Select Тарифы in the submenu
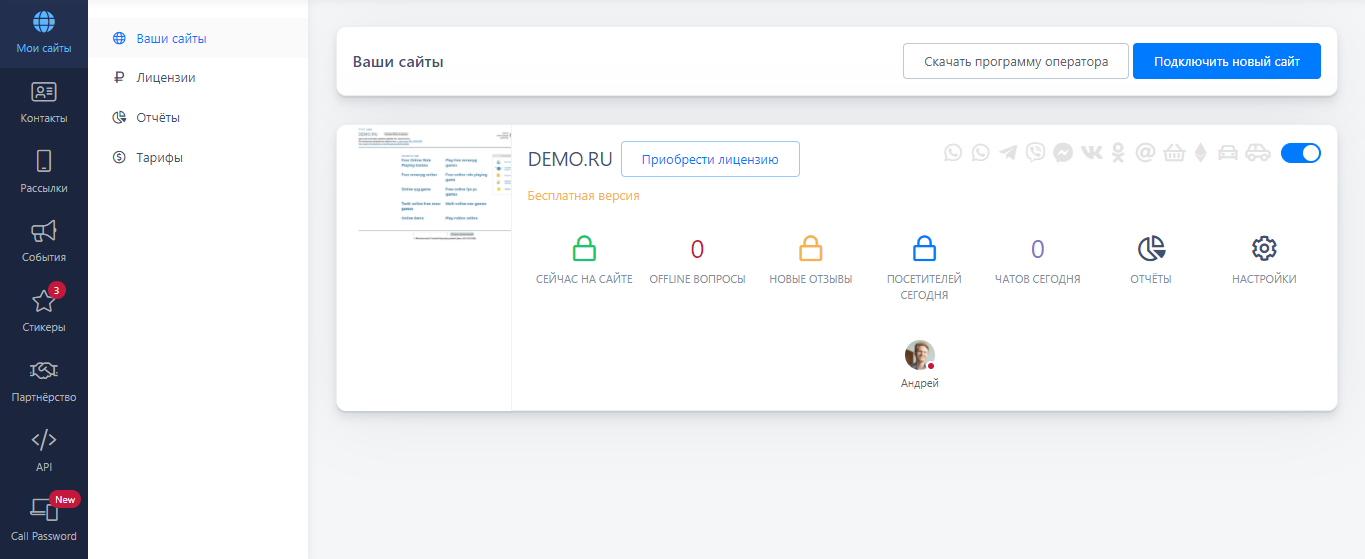Screen dimensions: 1365x559 pos(159,157)
